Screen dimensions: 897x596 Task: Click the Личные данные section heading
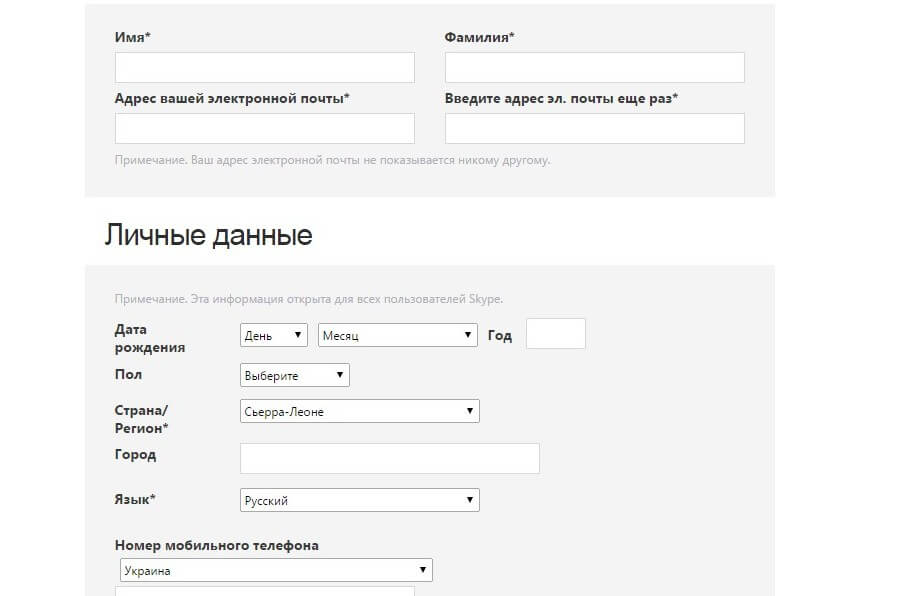pyautogui.click(x=208, y=235)
